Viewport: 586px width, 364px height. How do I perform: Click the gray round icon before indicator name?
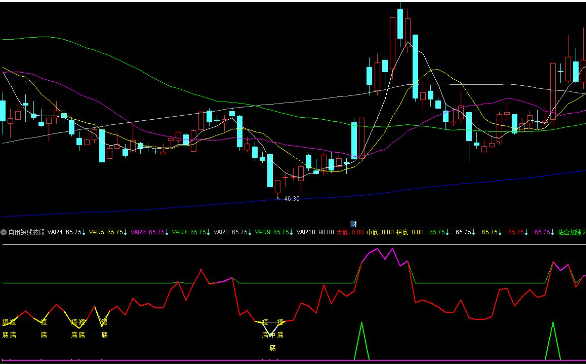click(x=3, y=232)
